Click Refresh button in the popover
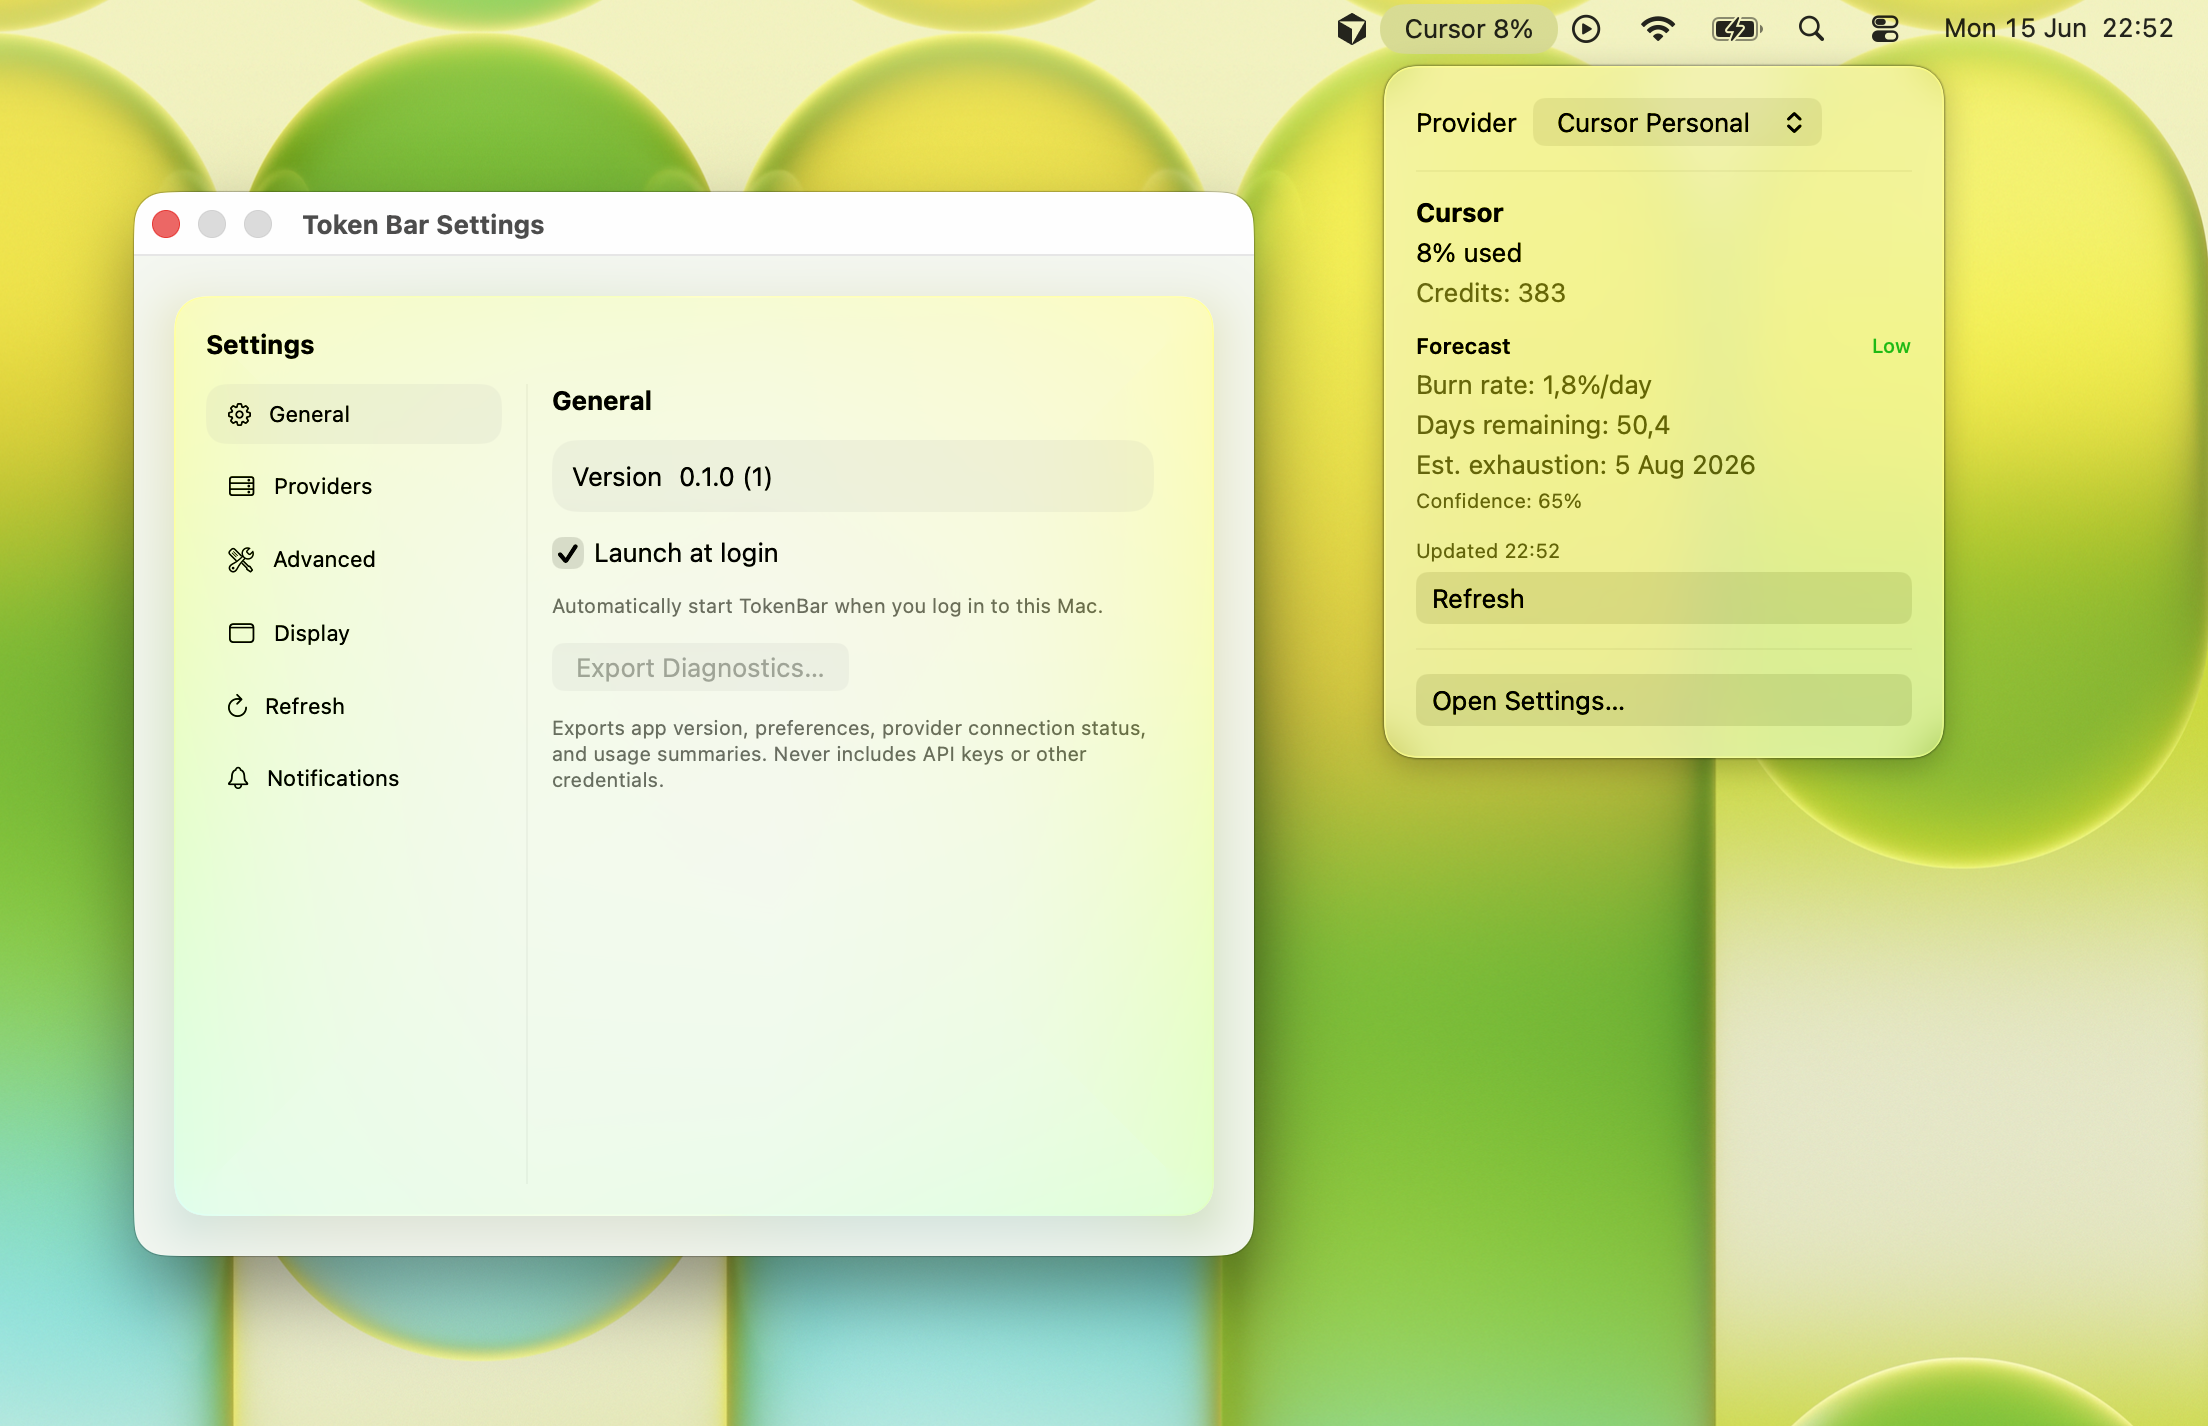 coord(1663,598)
